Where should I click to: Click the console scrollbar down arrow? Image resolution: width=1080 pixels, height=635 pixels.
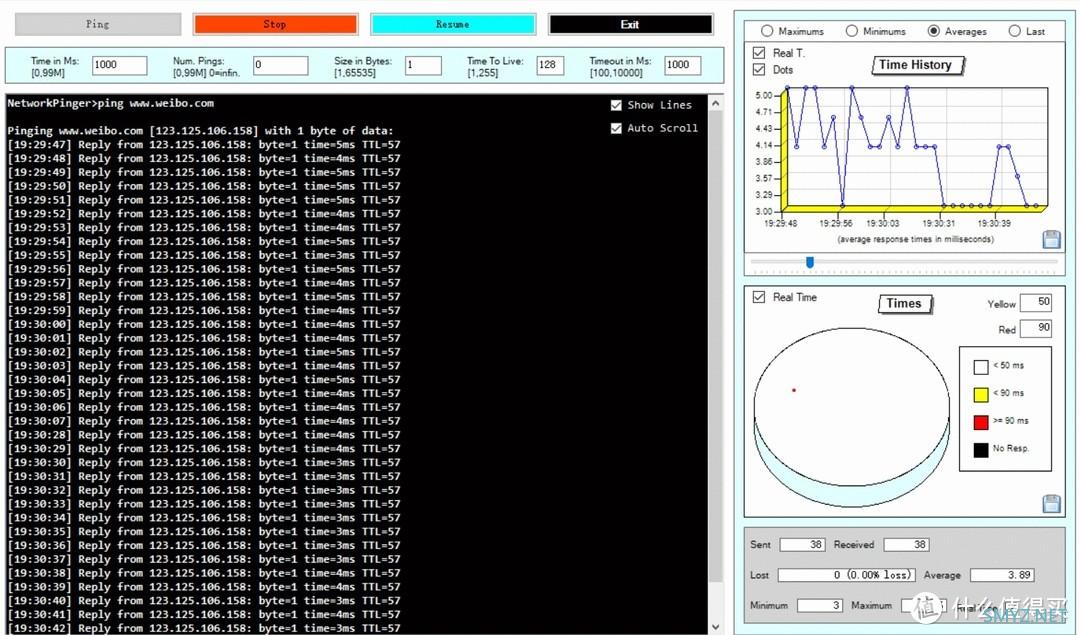point(716,626)
